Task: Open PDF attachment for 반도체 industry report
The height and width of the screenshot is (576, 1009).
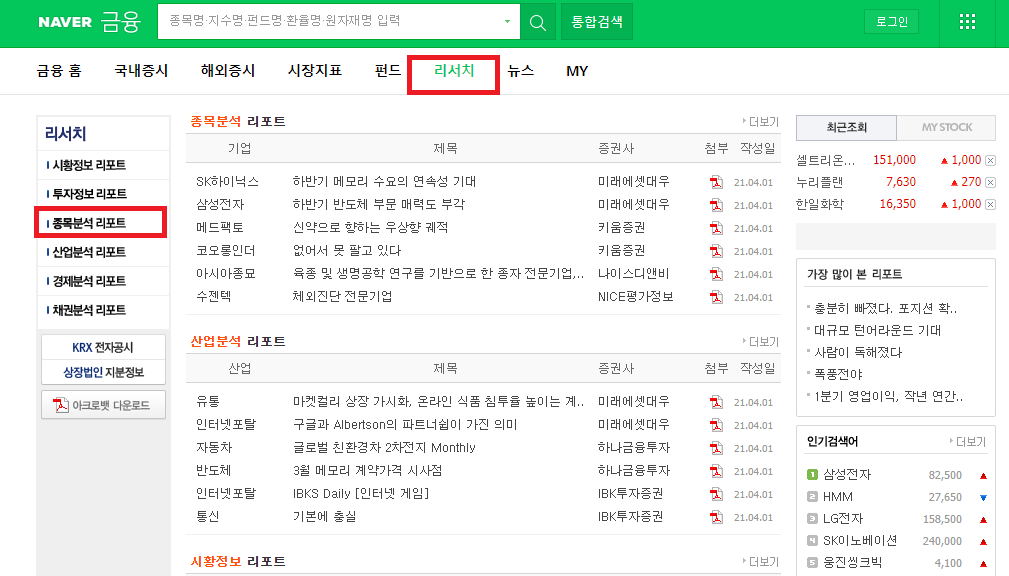Action: [716, 471]
